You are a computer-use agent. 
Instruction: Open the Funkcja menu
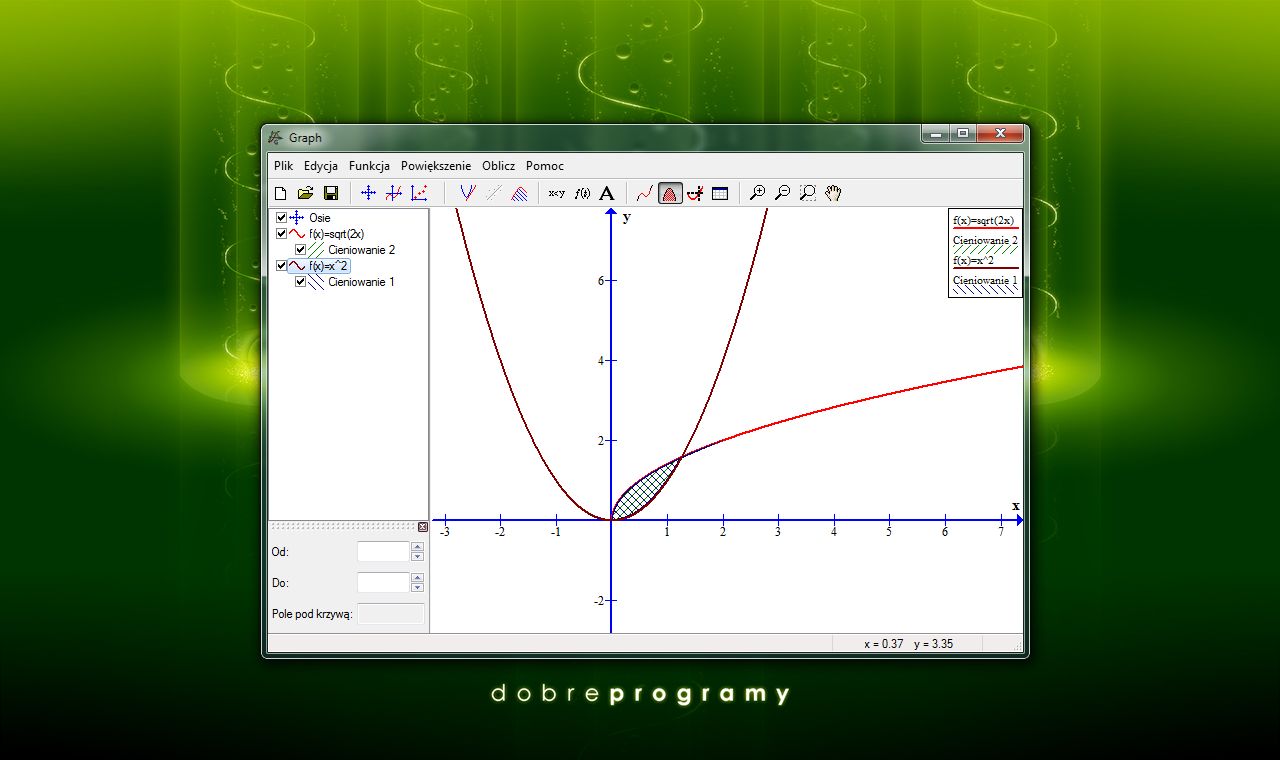click(x=369, y=166)
